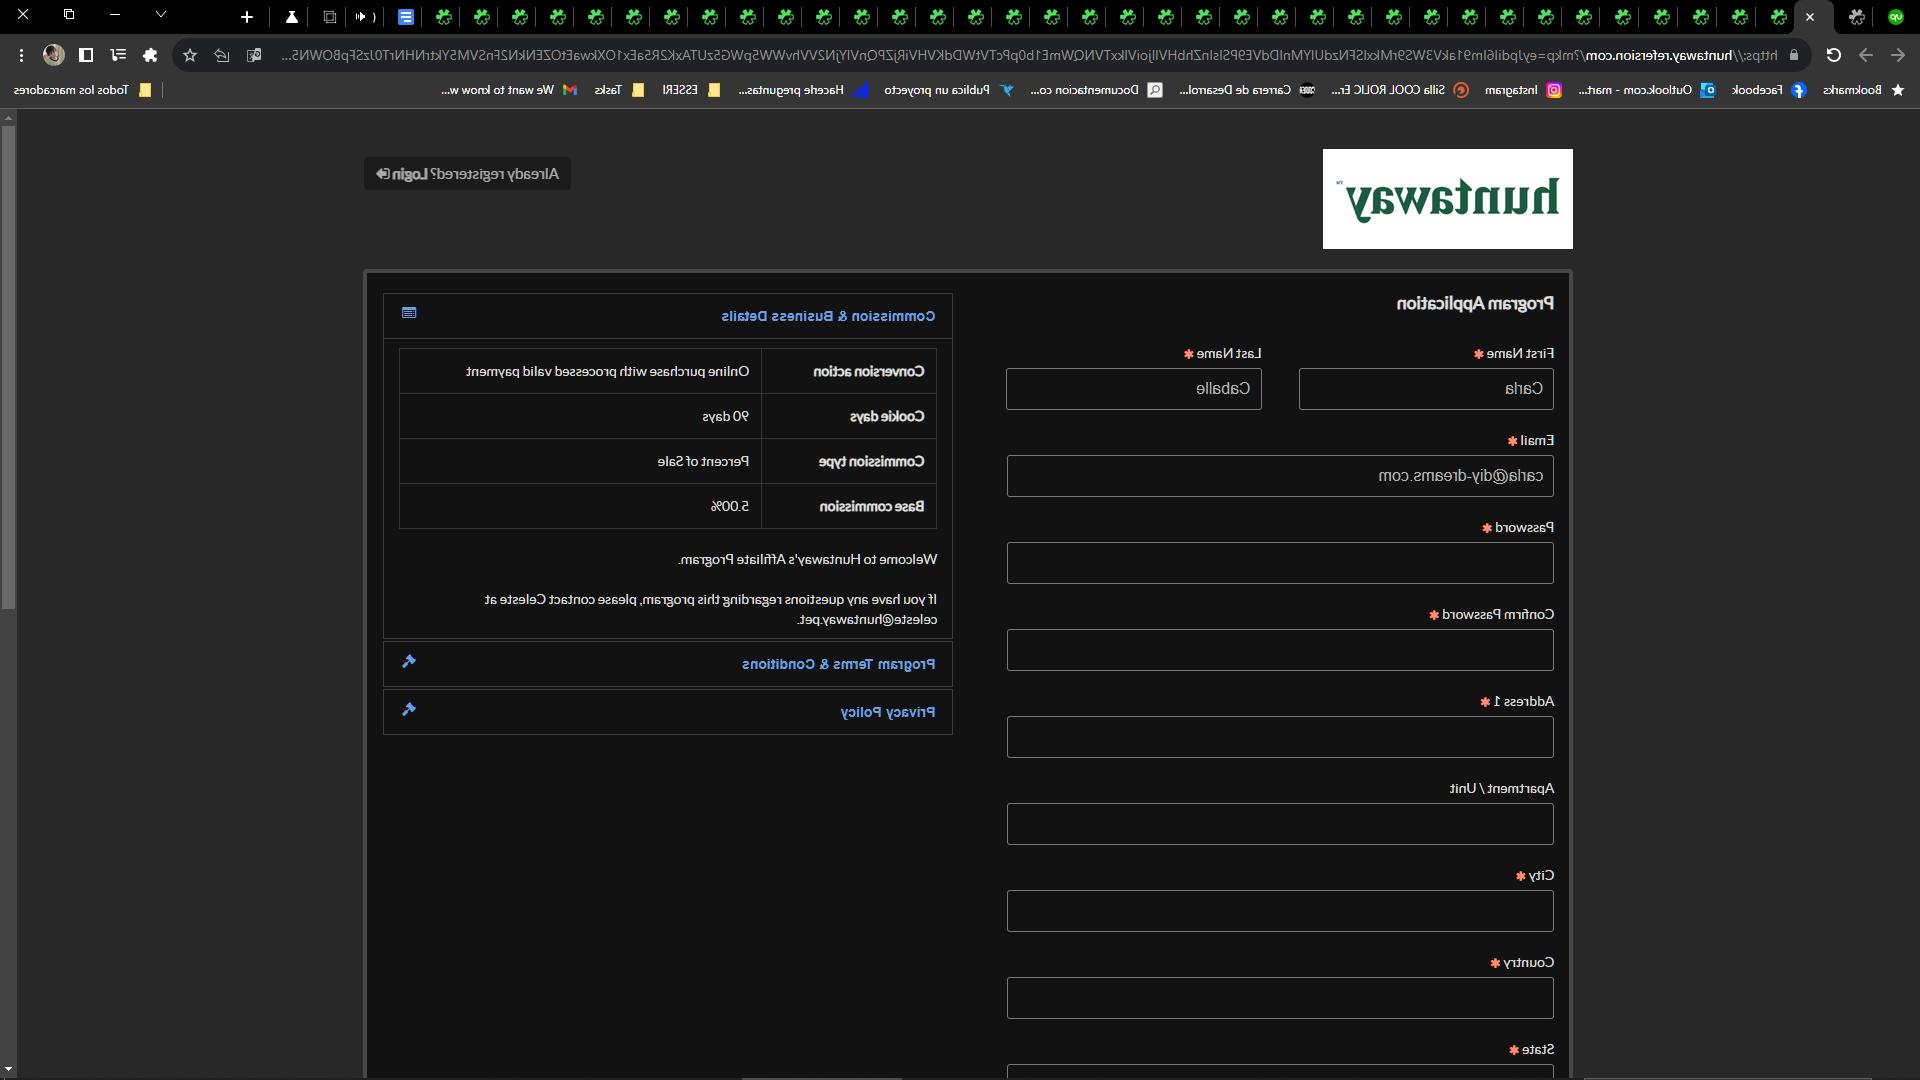Open the Chrome three-dot menu
Viewport: 1920px width, 1080px height.
21,55
